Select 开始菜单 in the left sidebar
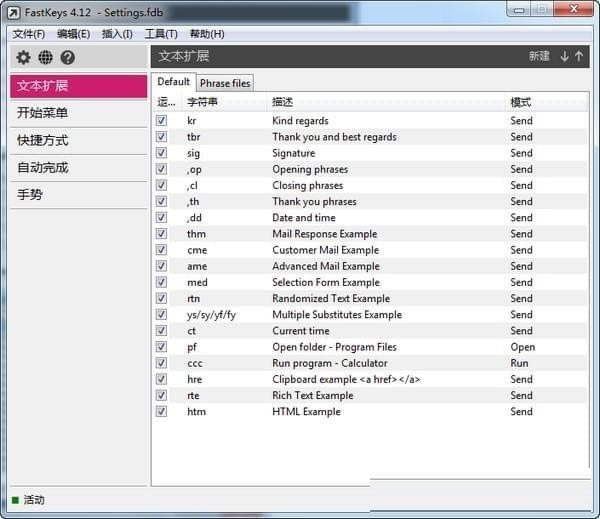600x519 pixels. coord(43,113)
